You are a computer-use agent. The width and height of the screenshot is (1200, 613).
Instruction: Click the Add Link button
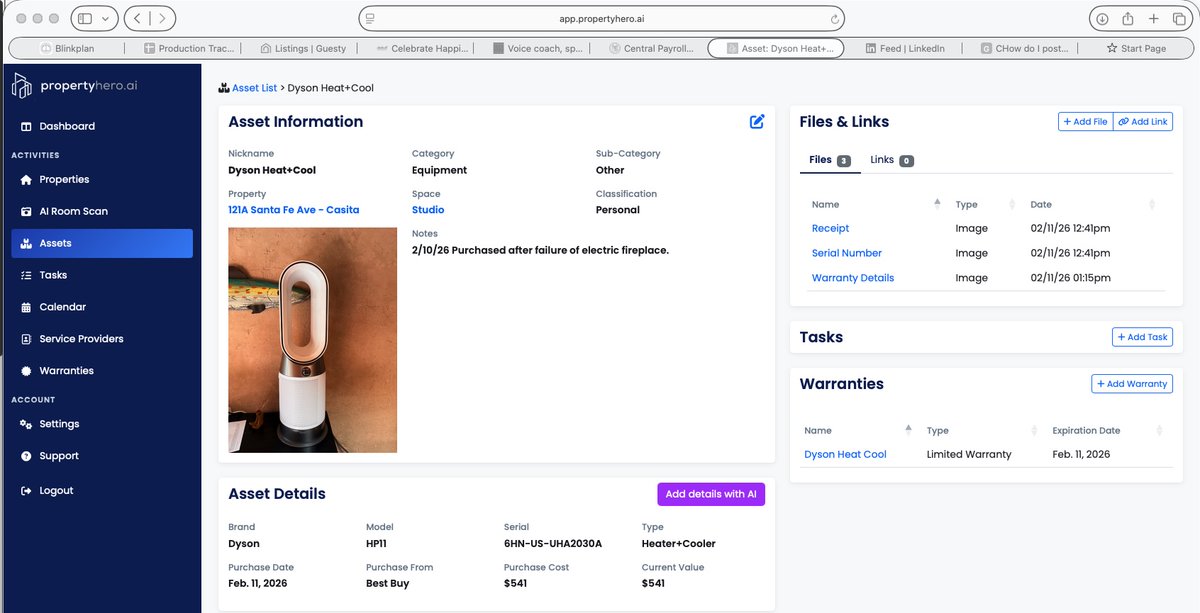click(1143, 122)
